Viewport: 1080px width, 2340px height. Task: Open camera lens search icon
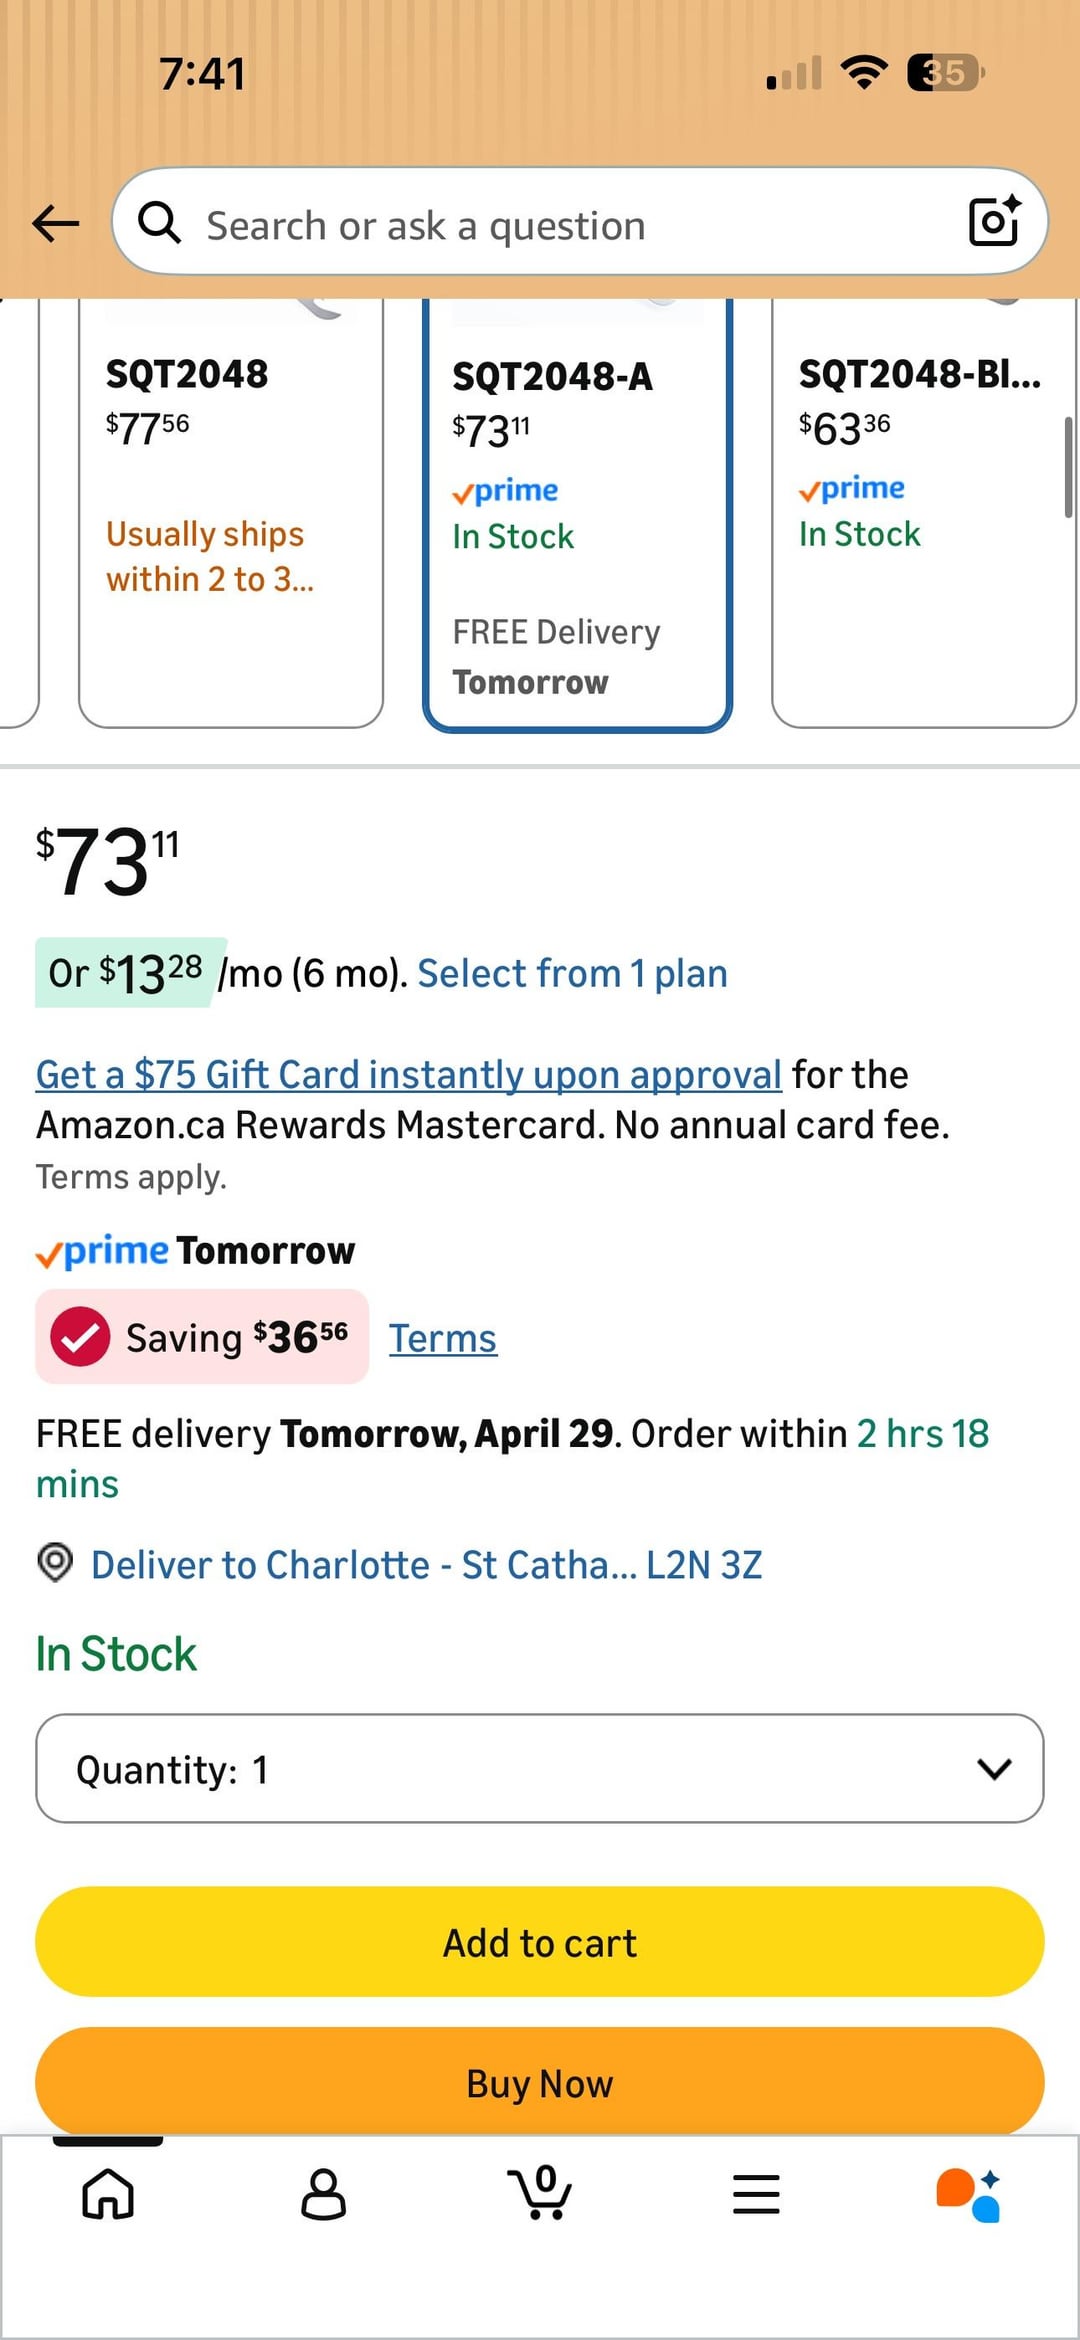994,221
